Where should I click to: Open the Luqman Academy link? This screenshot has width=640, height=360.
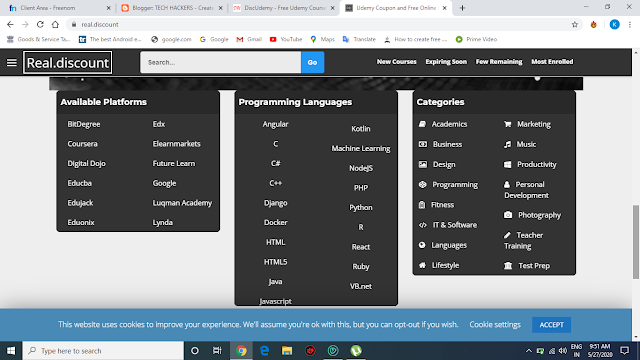[182, 203]
